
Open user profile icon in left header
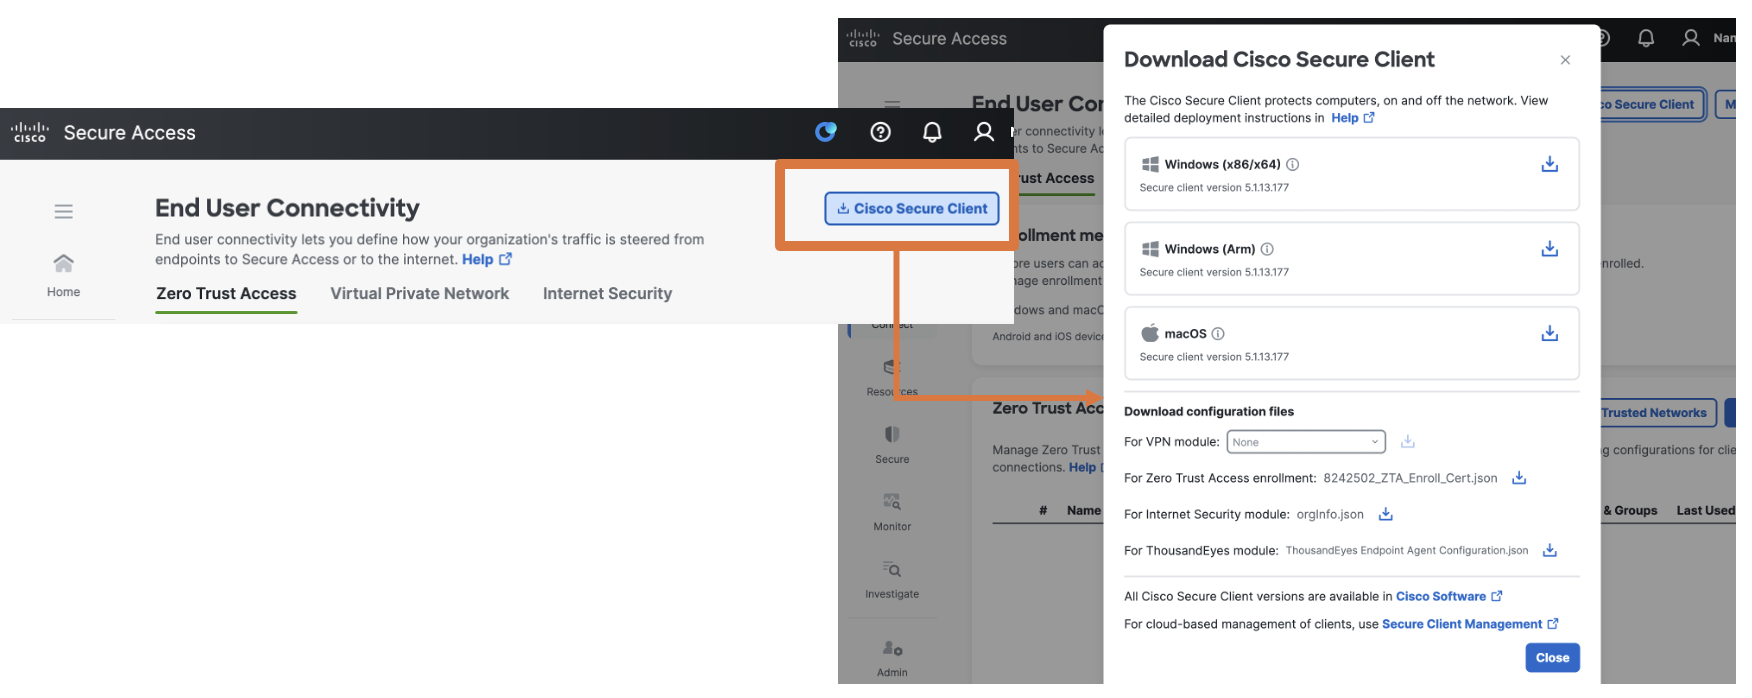pyautogui.click(x=984, y=132)
